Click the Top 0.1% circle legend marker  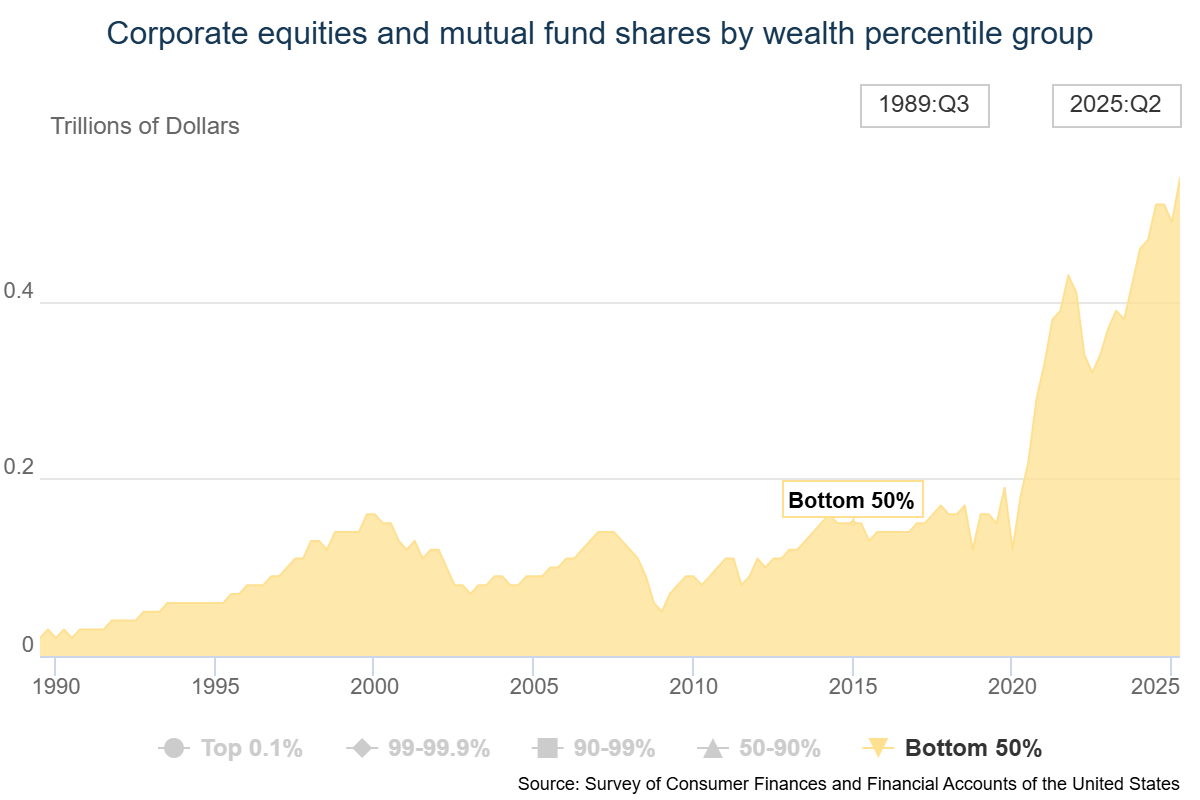174,748
